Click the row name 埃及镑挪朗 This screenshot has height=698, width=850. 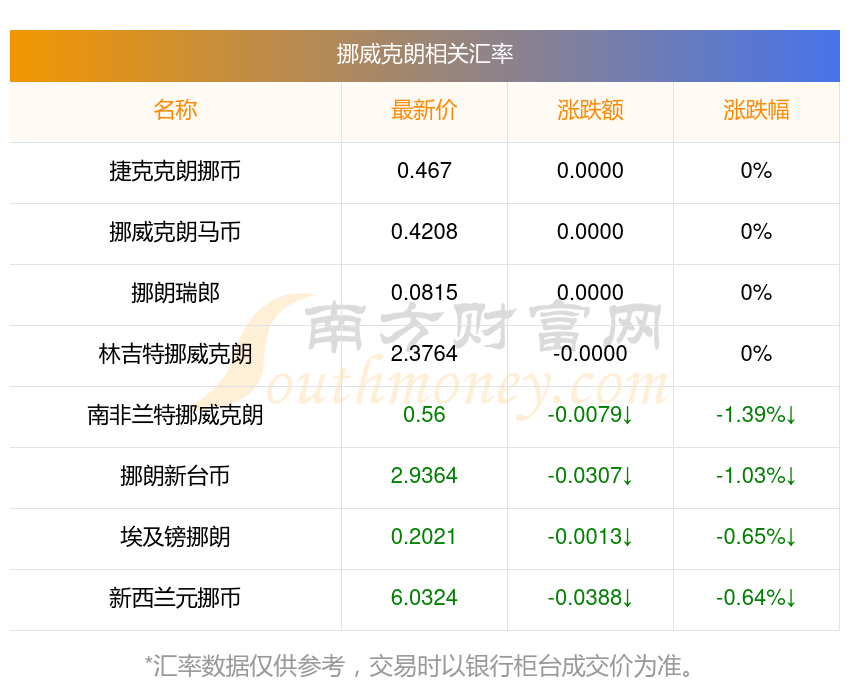coord(175,538)
